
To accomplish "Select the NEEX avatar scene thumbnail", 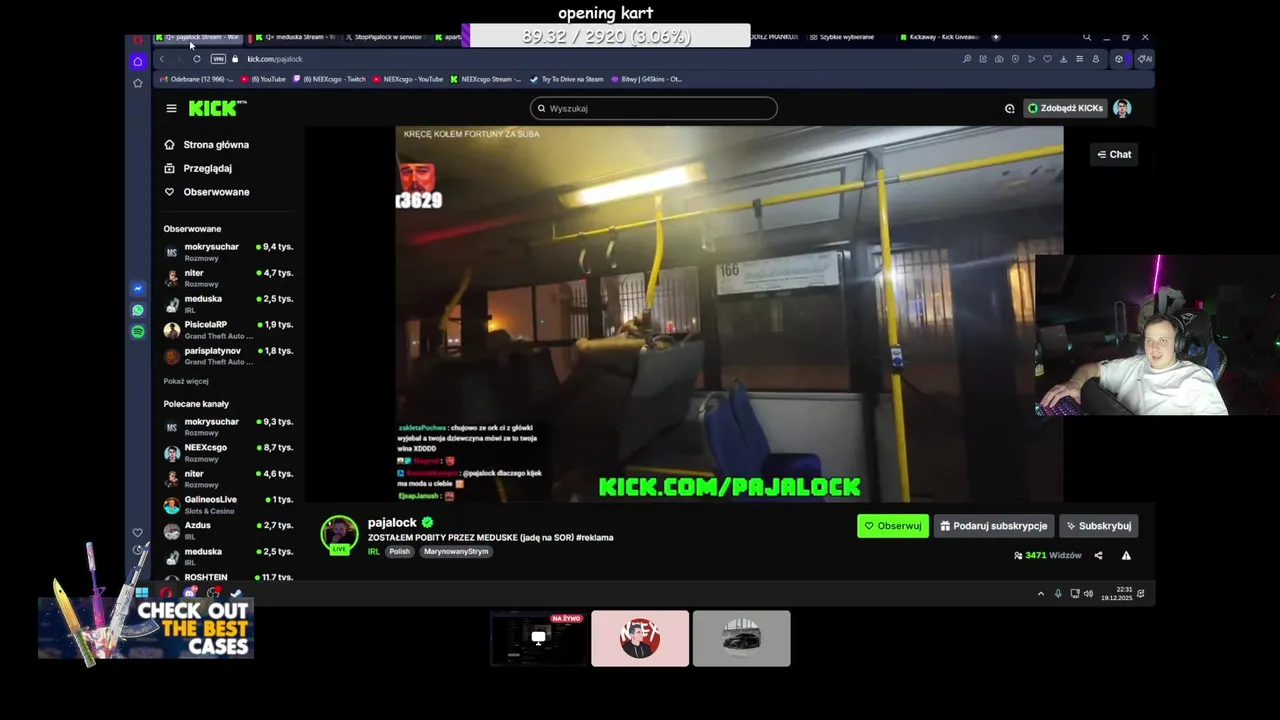I will (x=640, y=638).
